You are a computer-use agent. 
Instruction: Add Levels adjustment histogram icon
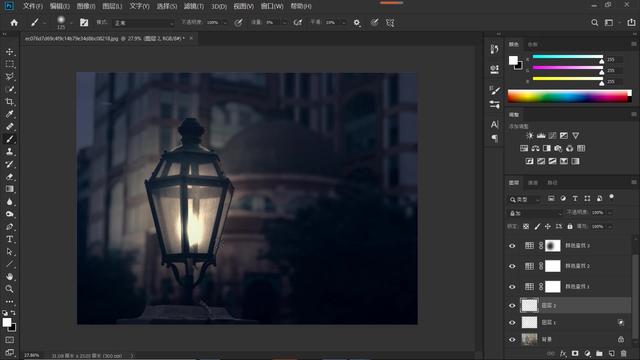(541, 136)
